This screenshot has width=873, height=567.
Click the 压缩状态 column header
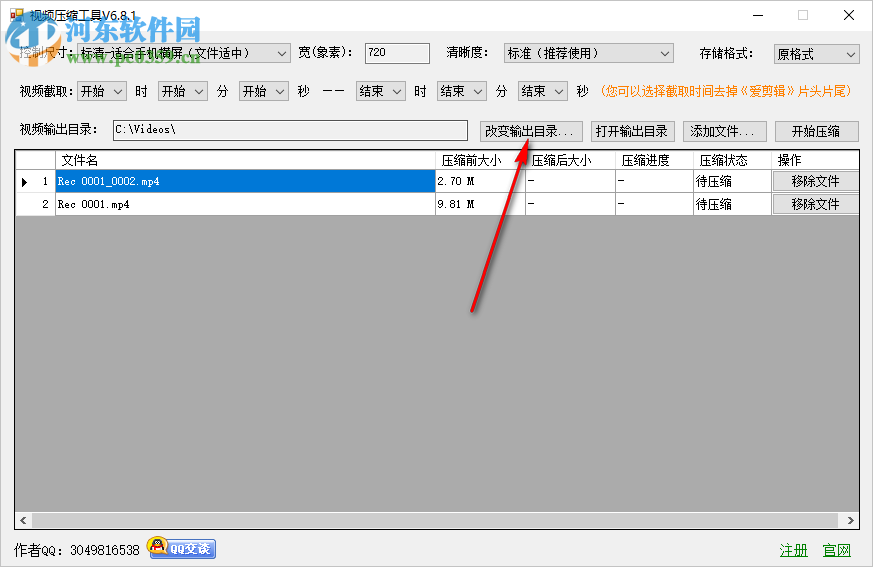point(732,160)
